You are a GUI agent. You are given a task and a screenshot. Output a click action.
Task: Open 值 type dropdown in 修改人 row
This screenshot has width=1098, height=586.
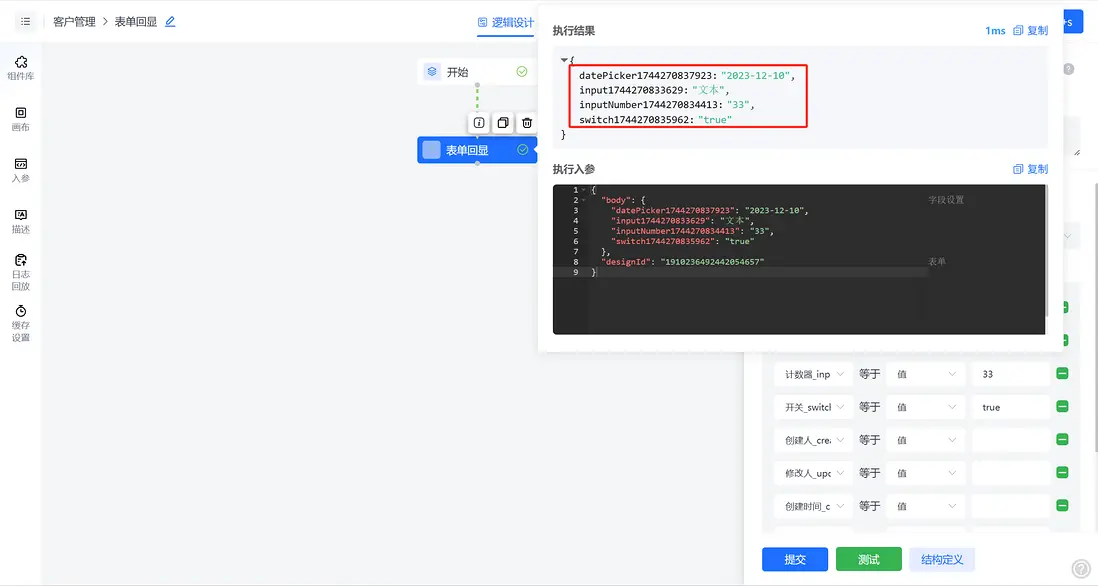[x=926, y=473]
